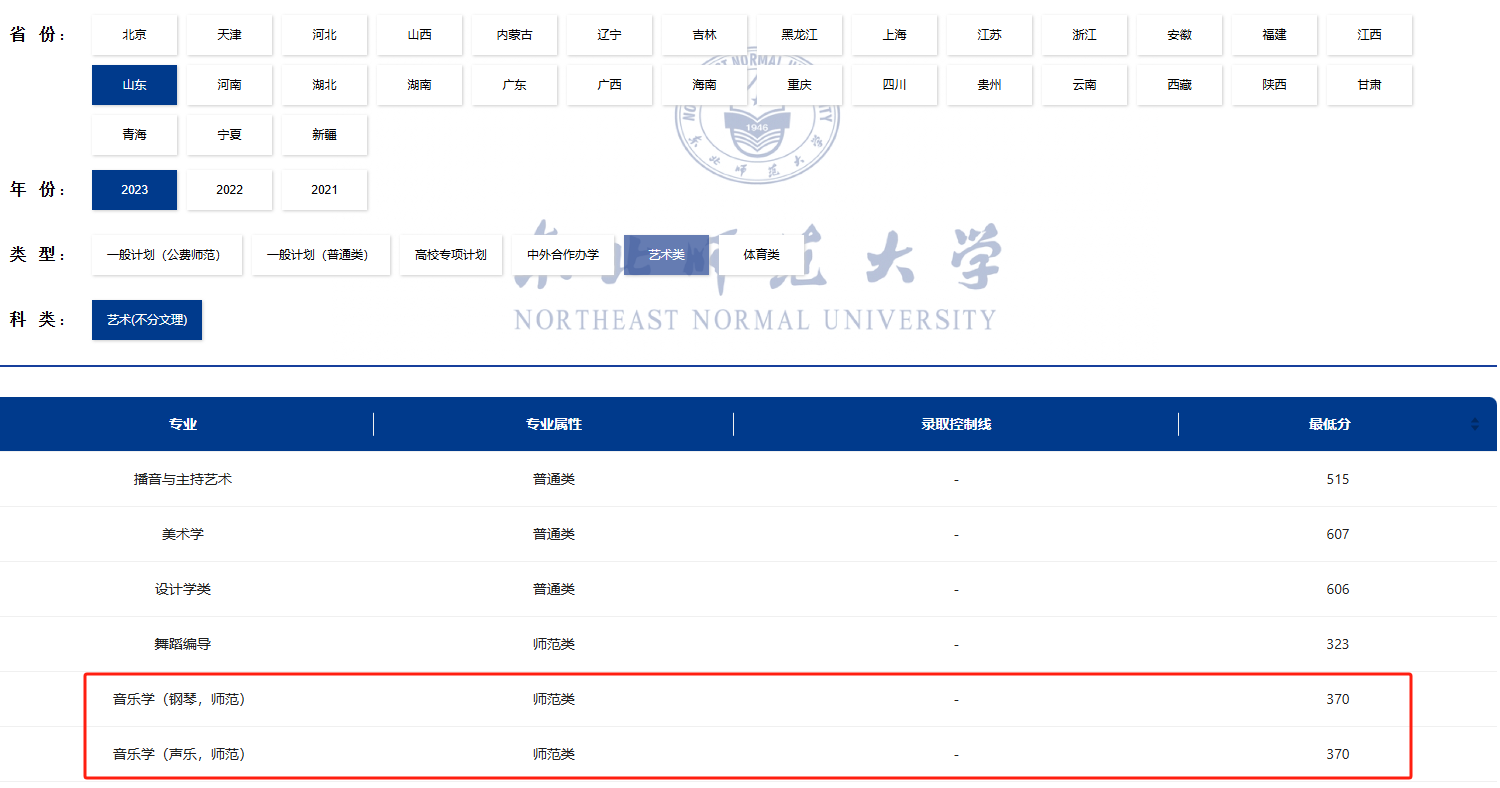Click 音乐学（钢琴，师范） row

tap(179, 699)
